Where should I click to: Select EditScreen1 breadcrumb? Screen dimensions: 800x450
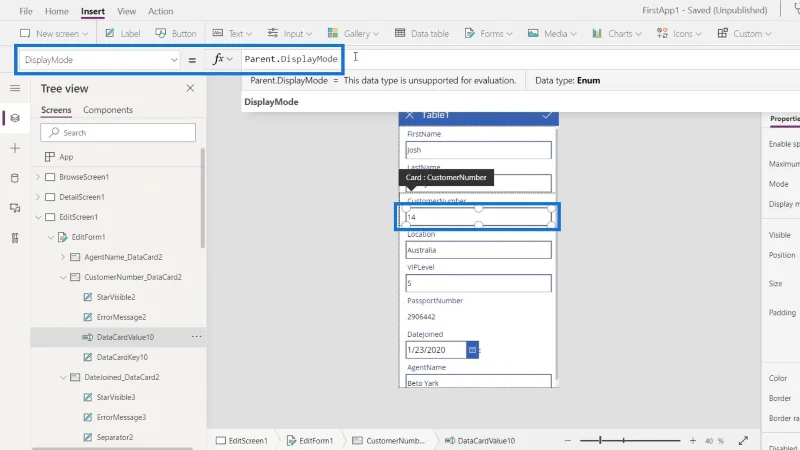pyautogui.click(x=242, y=440)
